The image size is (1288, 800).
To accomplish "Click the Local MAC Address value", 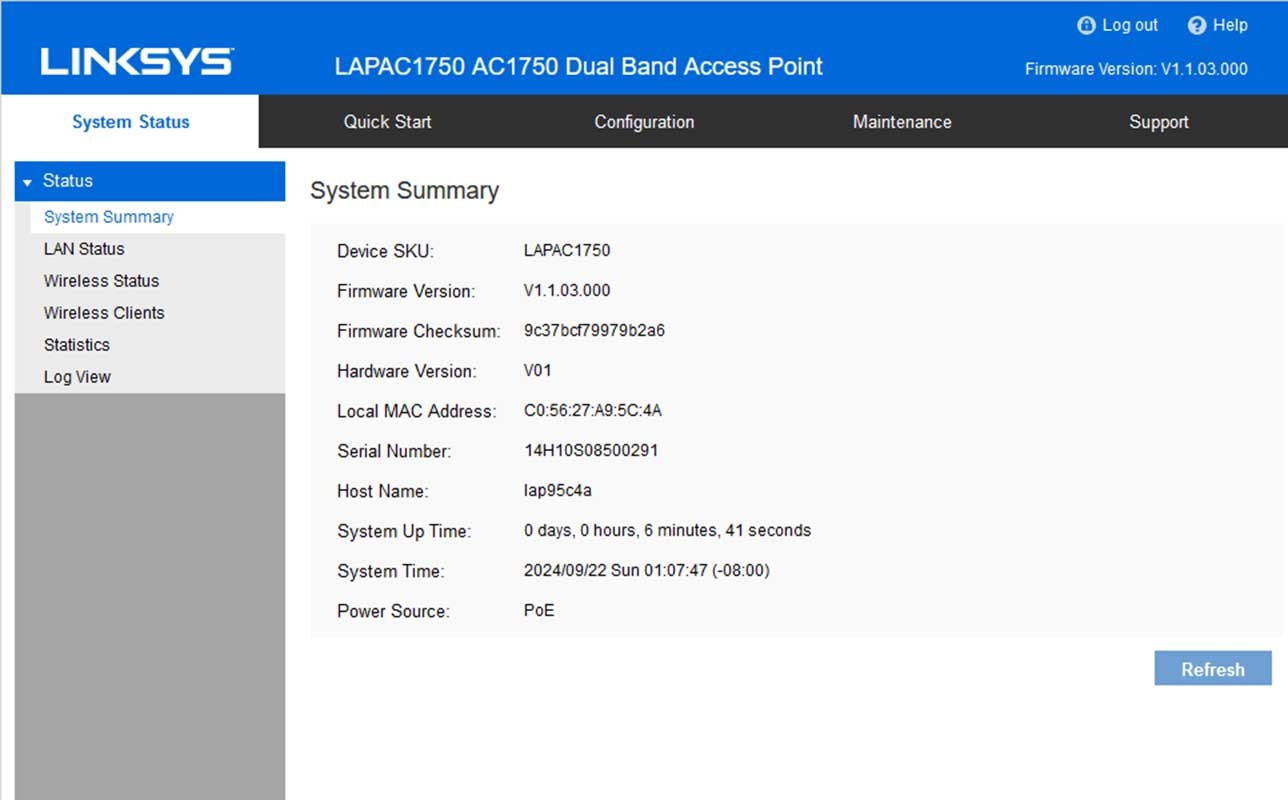I will pyautogui.click(x=593, y=411).
